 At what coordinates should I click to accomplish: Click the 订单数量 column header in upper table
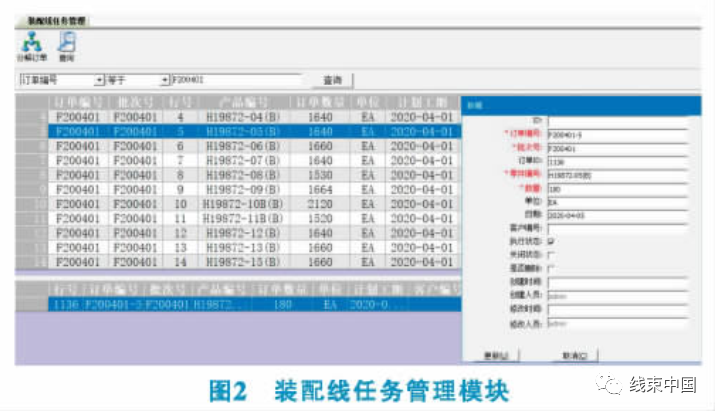pos(320,102)
